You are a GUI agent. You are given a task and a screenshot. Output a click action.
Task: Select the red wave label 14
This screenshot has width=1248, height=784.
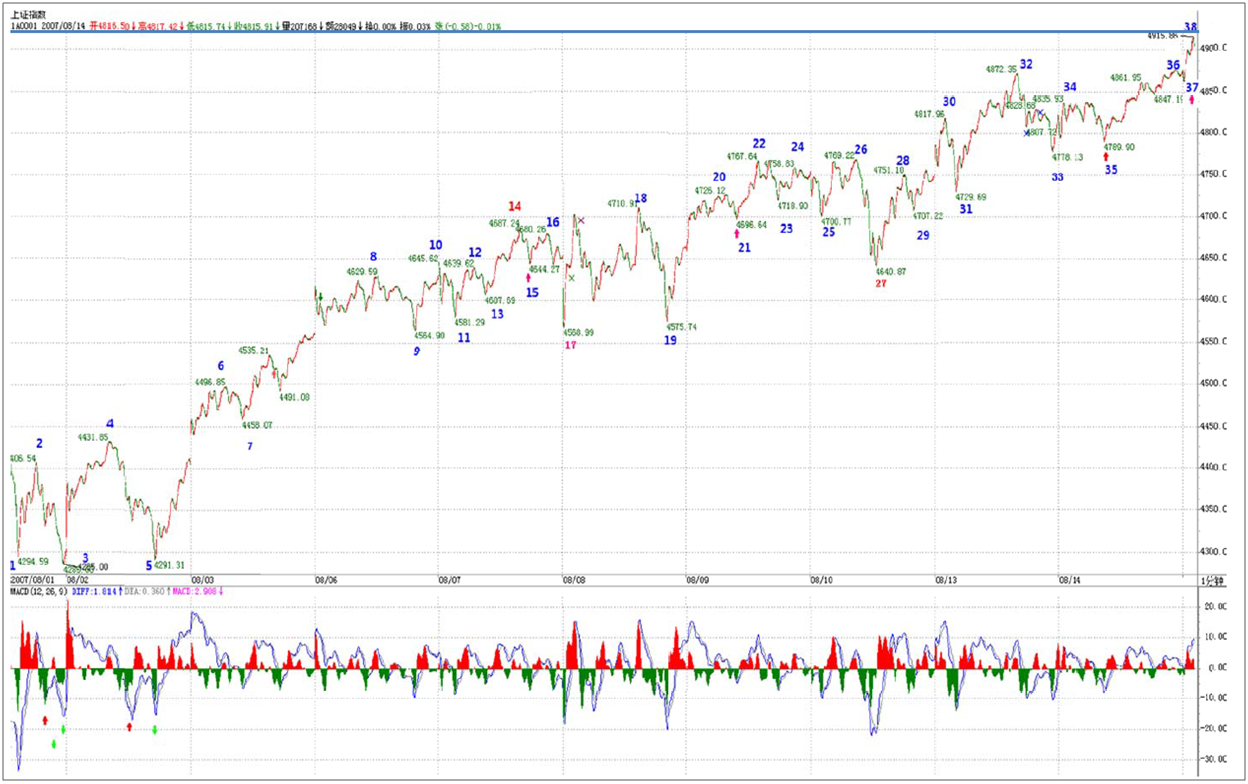514,207
